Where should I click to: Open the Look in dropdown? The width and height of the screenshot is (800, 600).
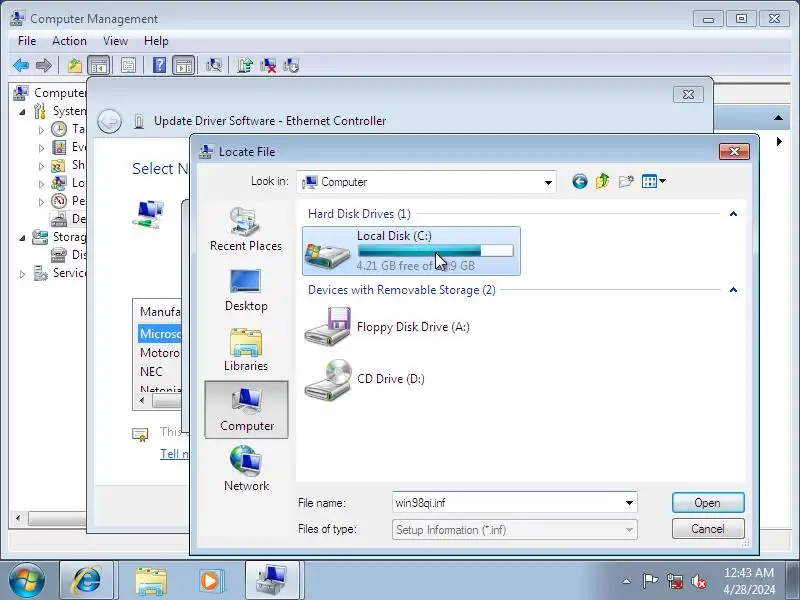(548, 182)
